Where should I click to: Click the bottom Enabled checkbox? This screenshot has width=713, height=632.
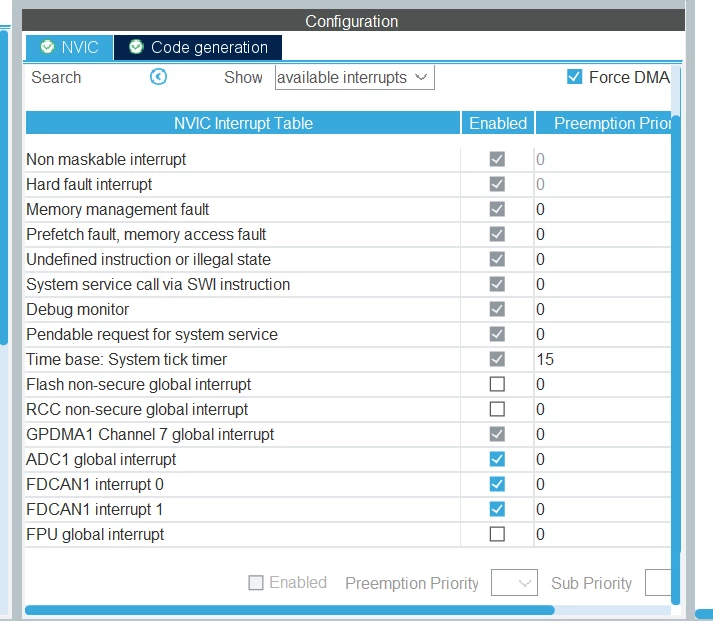point(256,582)
